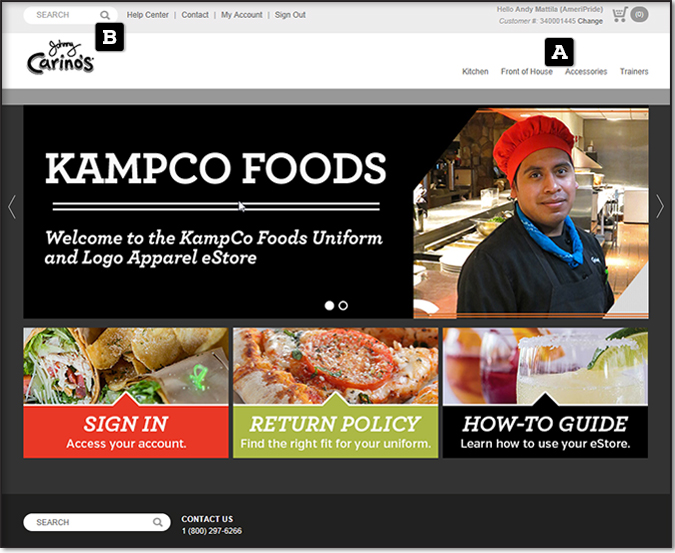
Task: Open the Help Center link
Action: coord(148,15)
